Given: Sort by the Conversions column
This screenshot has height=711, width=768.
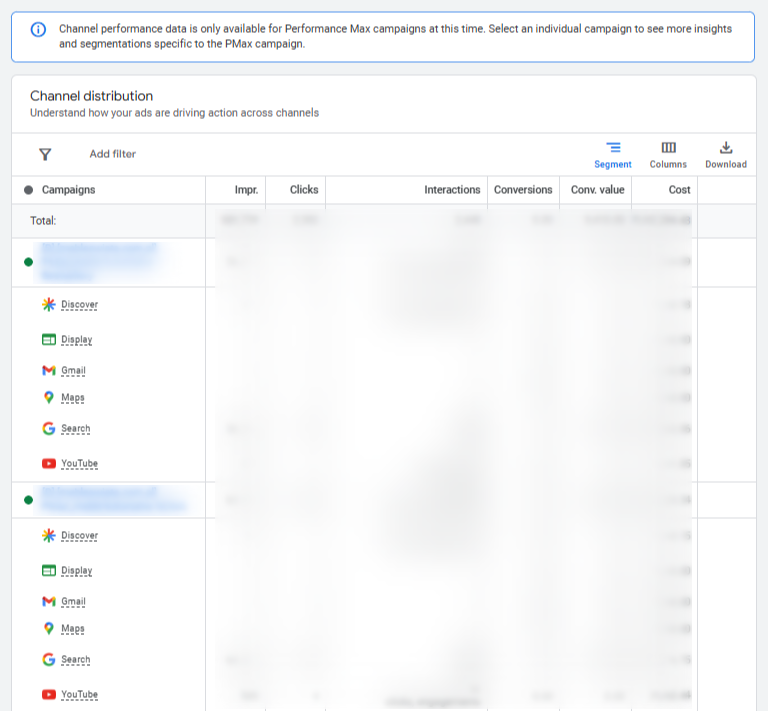Looking at the screenshot, I should 523,190.
